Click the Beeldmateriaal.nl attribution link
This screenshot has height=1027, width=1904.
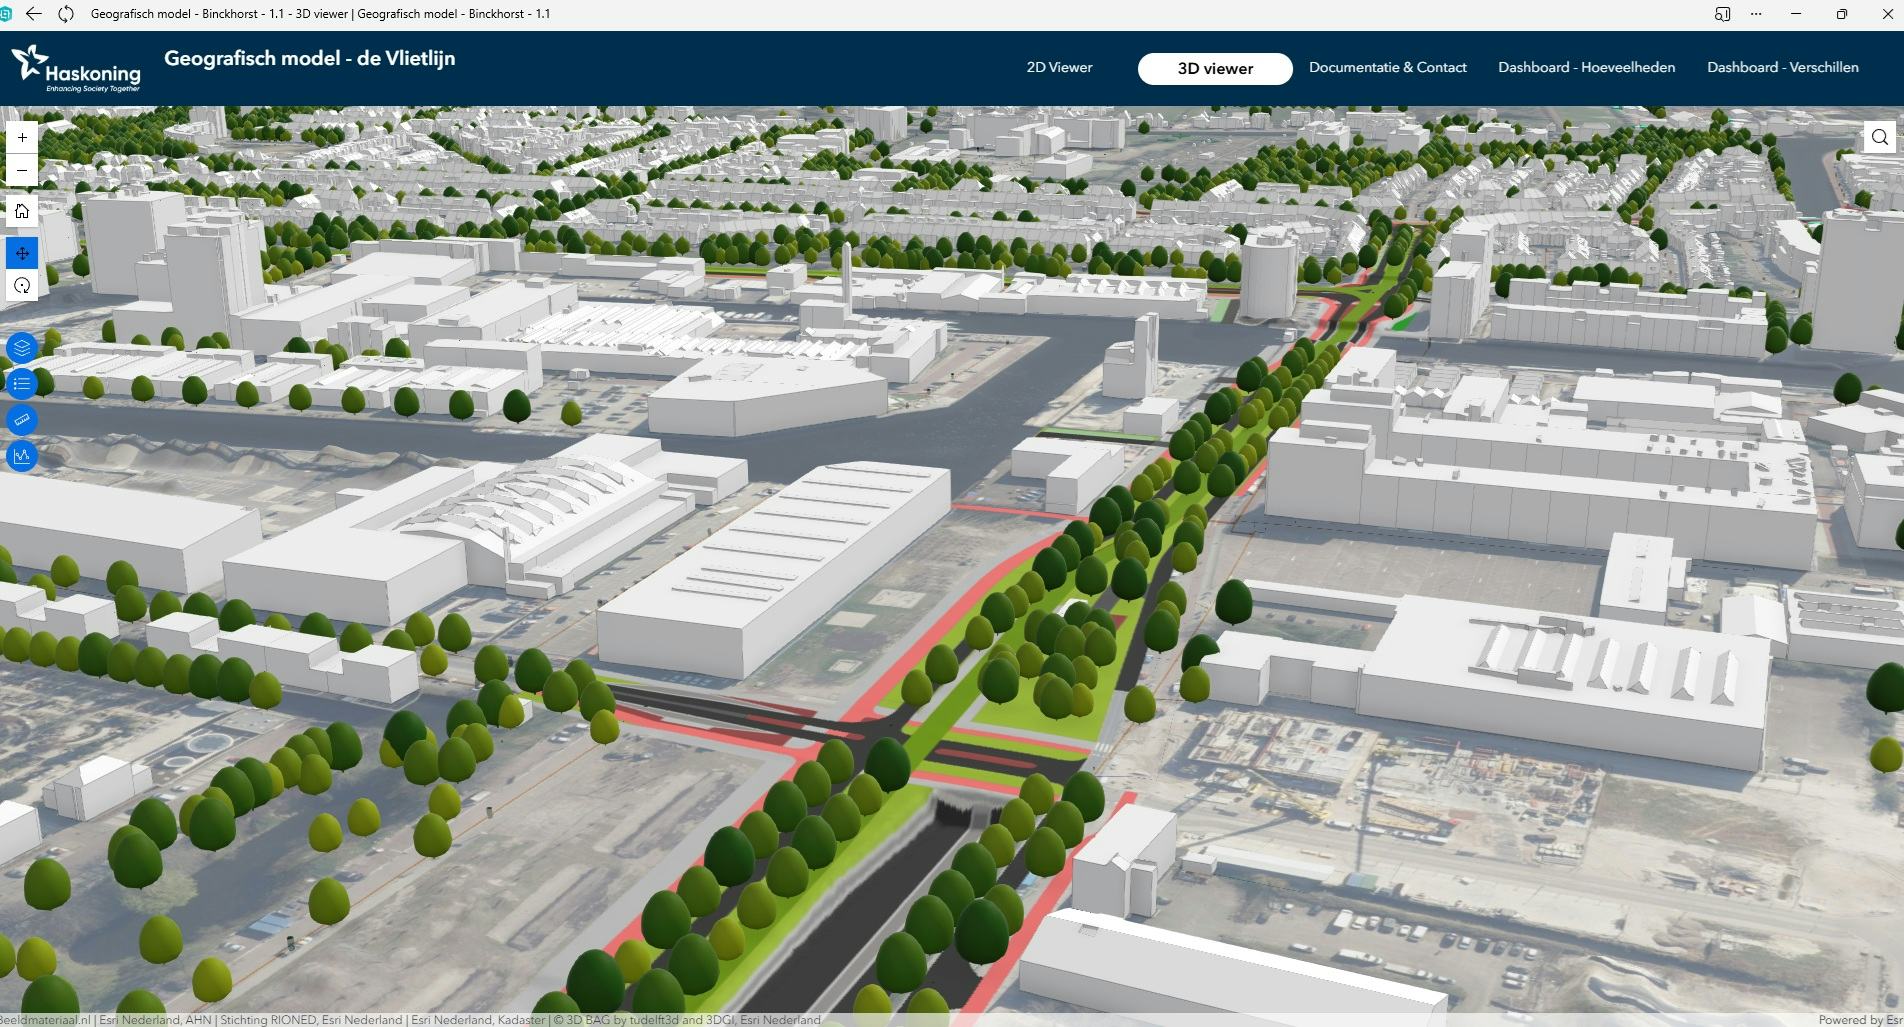(x=45, y=1021)
